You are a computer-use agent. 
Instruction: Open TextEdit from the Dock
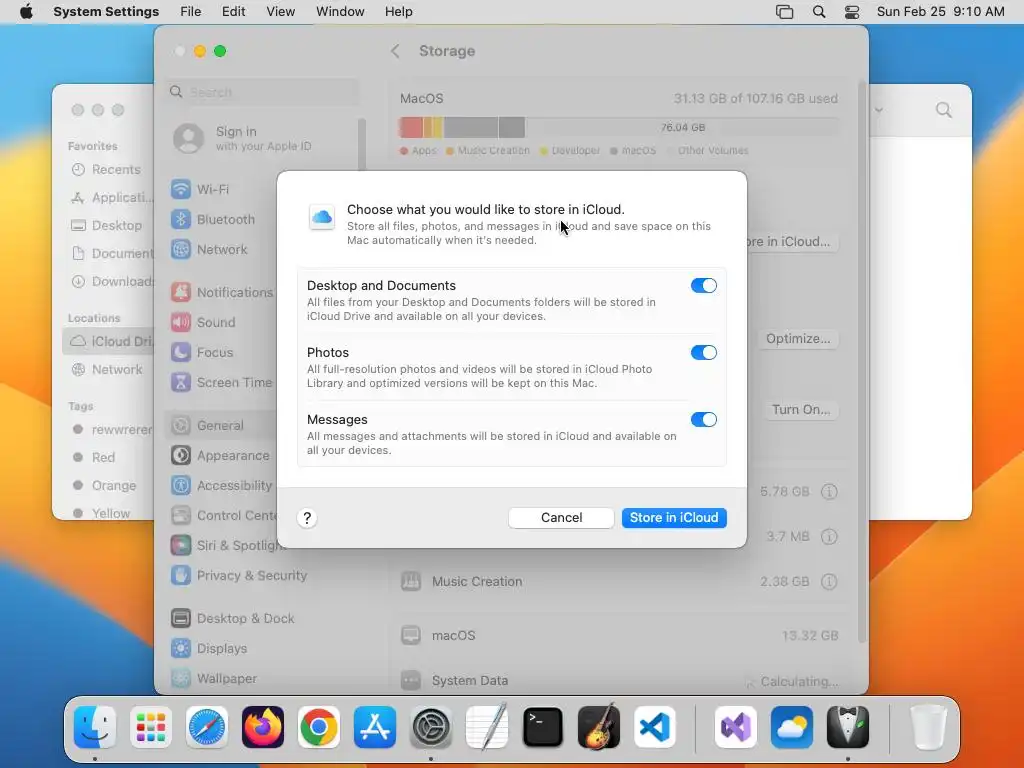487,727
